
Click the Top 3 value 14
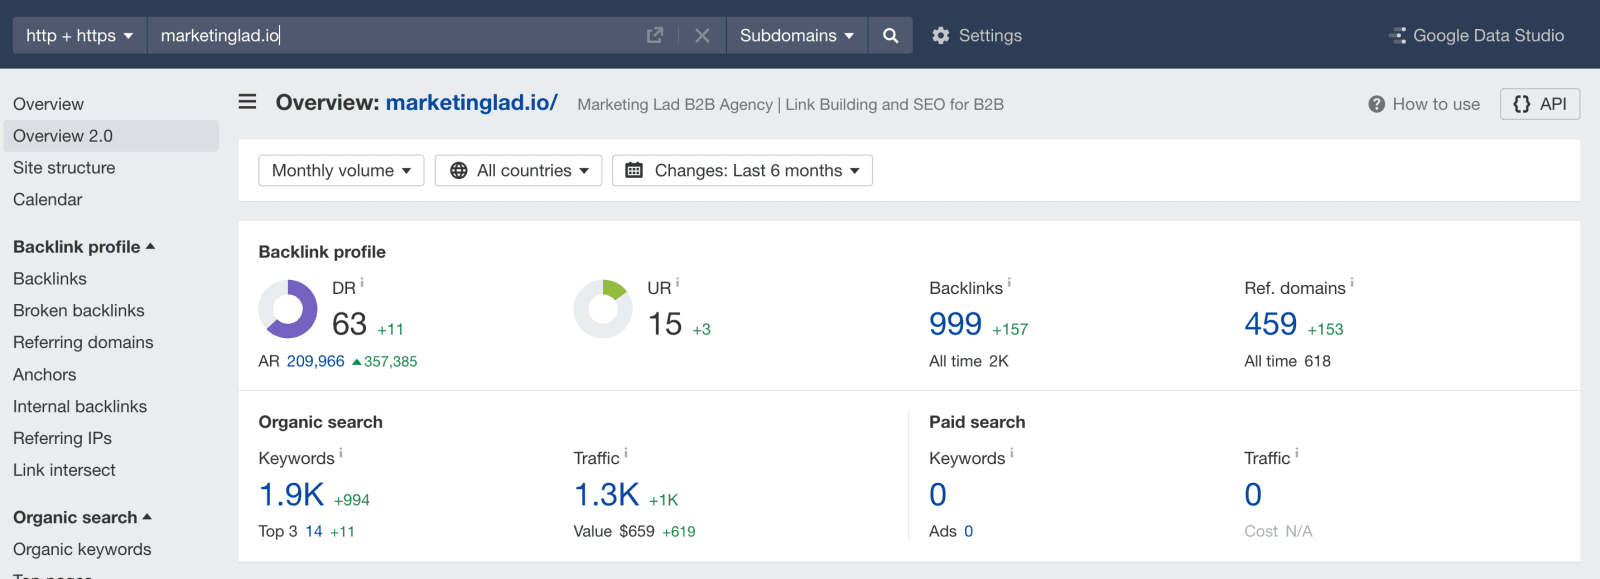[314, 531]
